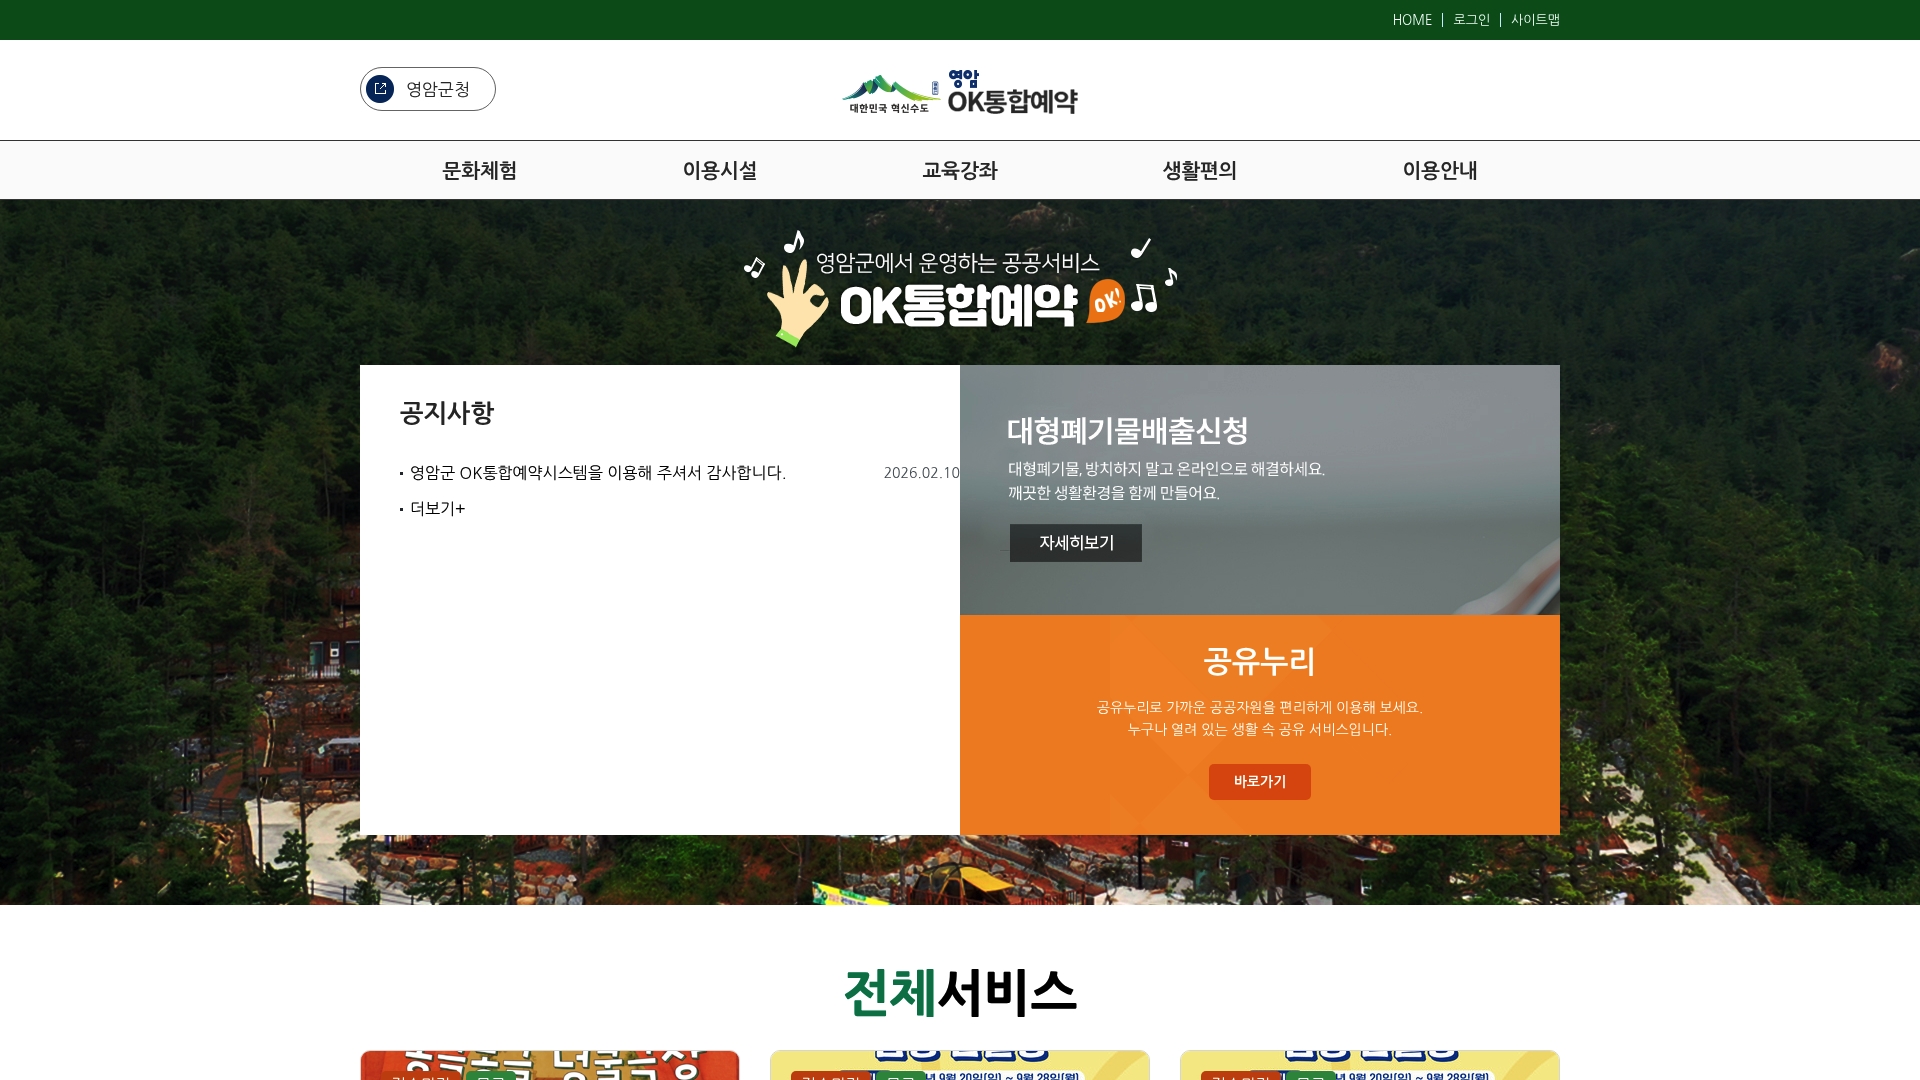This screenshot has width=1920, height=1080.
Task: Click the 자세히보기 button for bulky waste
Action: tap(1076, 543)
